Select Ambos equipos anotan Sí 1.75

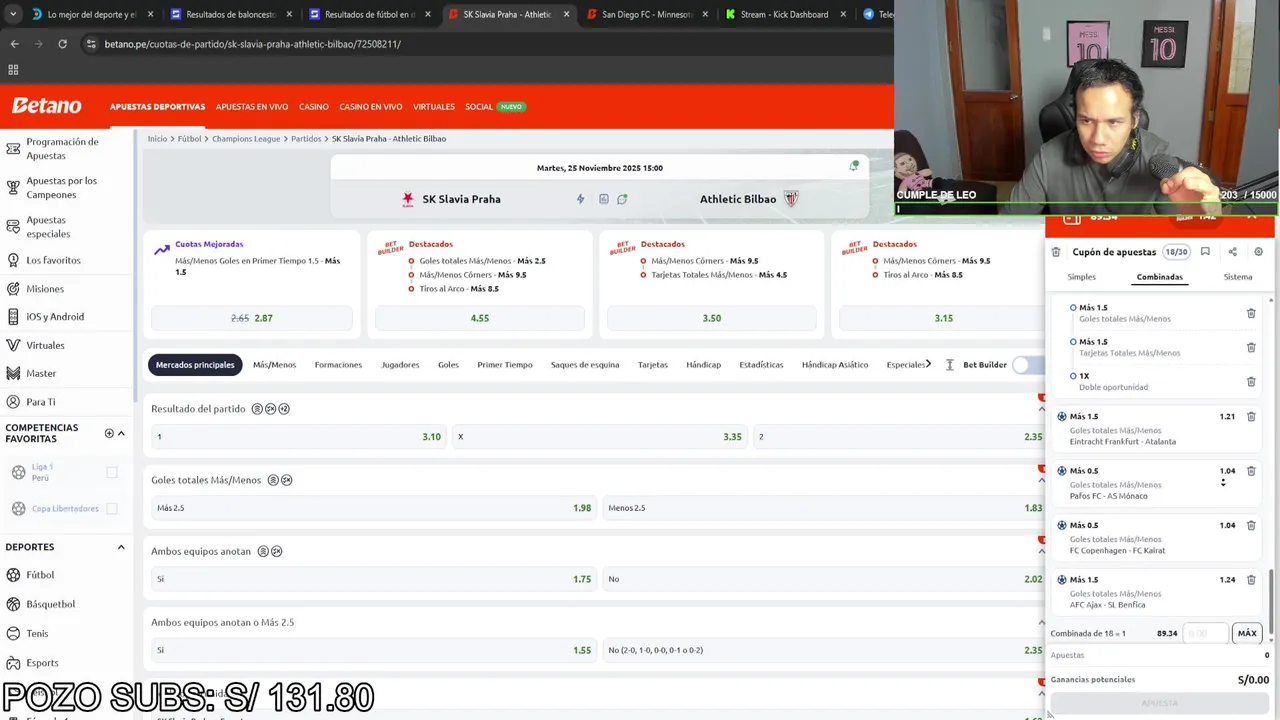click(373, 579)
